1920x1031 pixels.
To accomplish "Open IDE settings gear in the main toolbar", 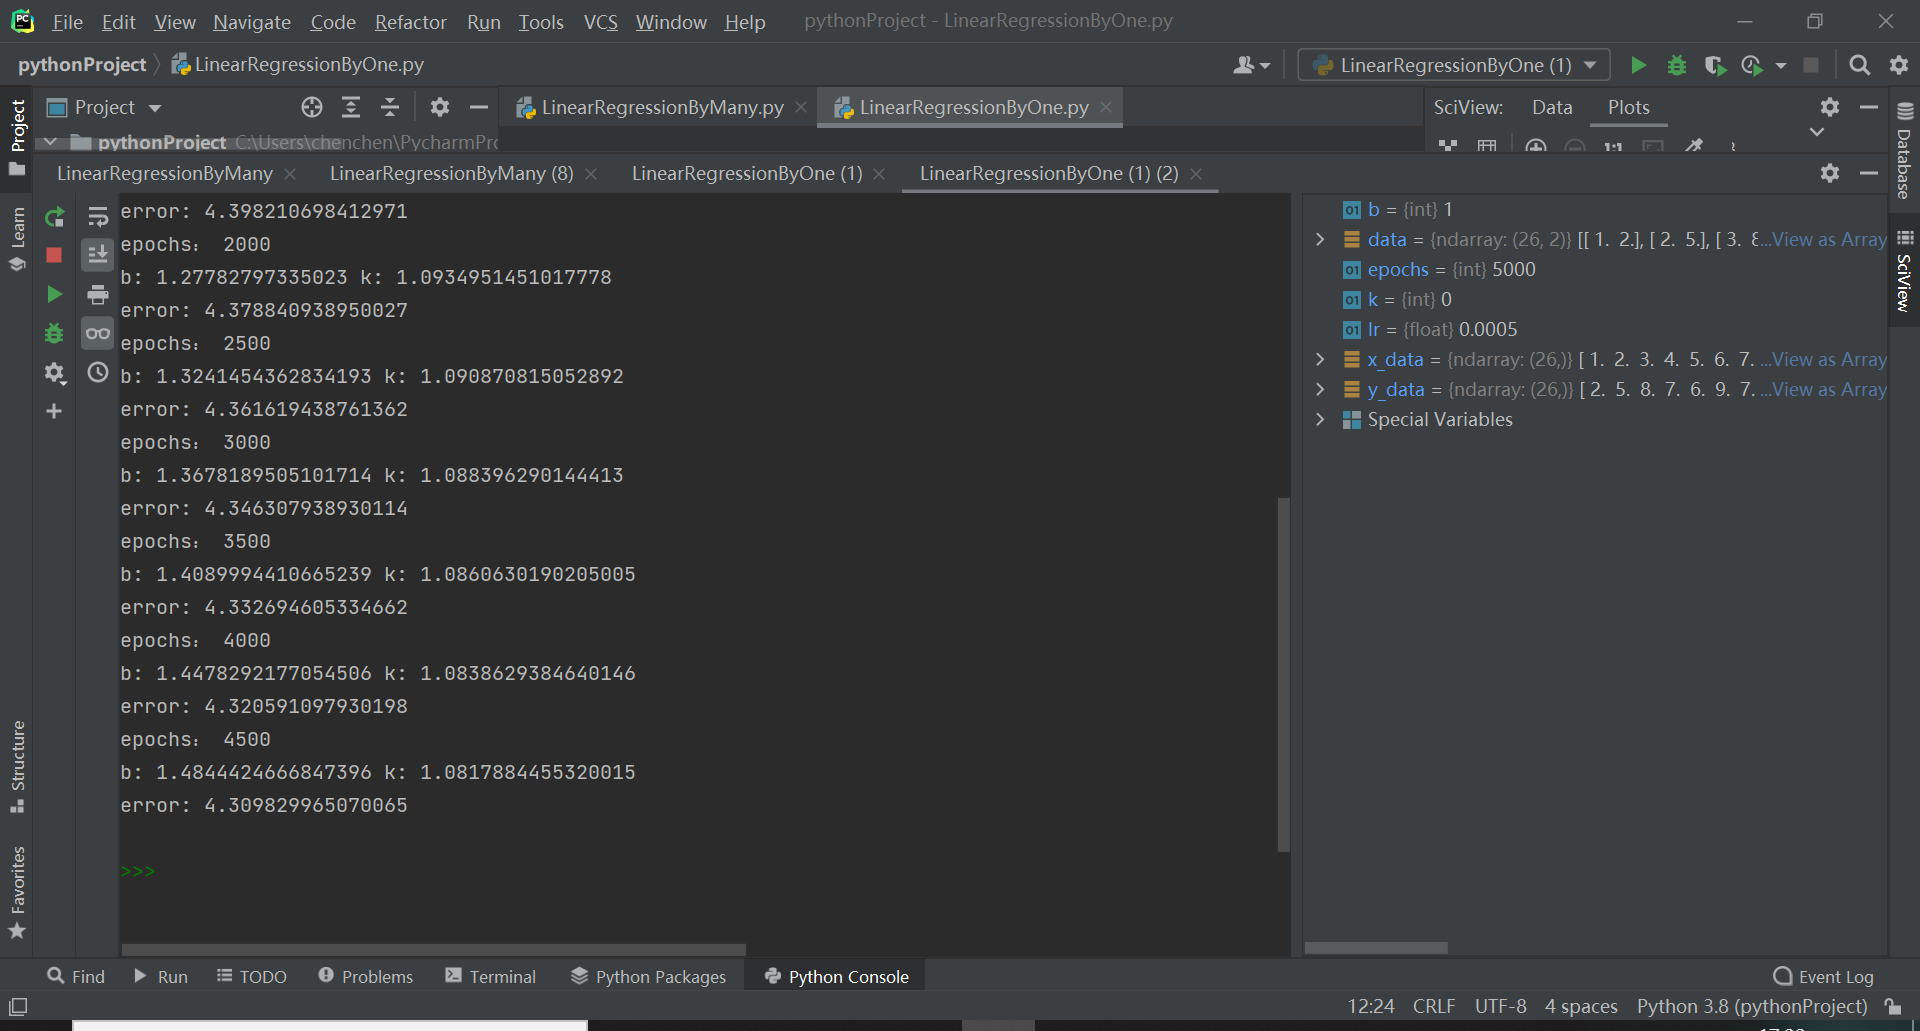I will [1899, 65].
